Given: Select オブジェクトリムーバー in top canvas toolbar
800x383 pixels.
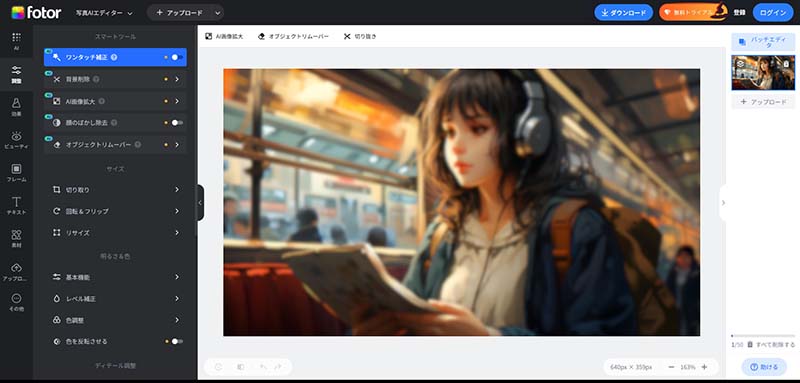Looking at the screenshot, I should pyautogui.click(x=293, y=37).
